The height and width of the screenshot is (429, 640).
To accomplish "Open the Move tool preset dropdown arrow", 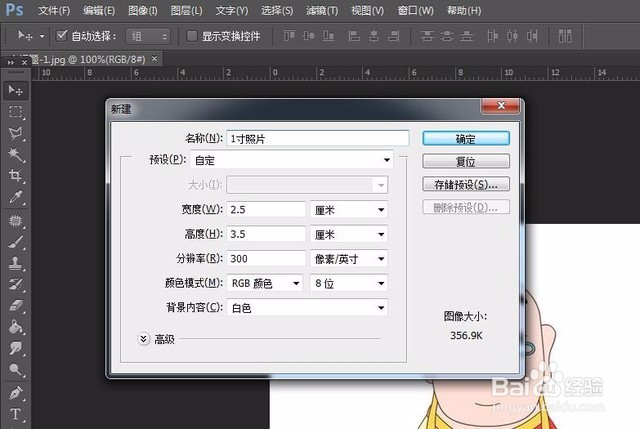I will 42,36.
